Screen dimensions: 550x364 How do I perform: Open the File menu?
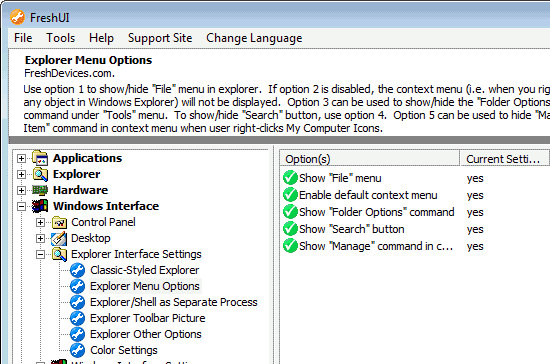[23, 38]
